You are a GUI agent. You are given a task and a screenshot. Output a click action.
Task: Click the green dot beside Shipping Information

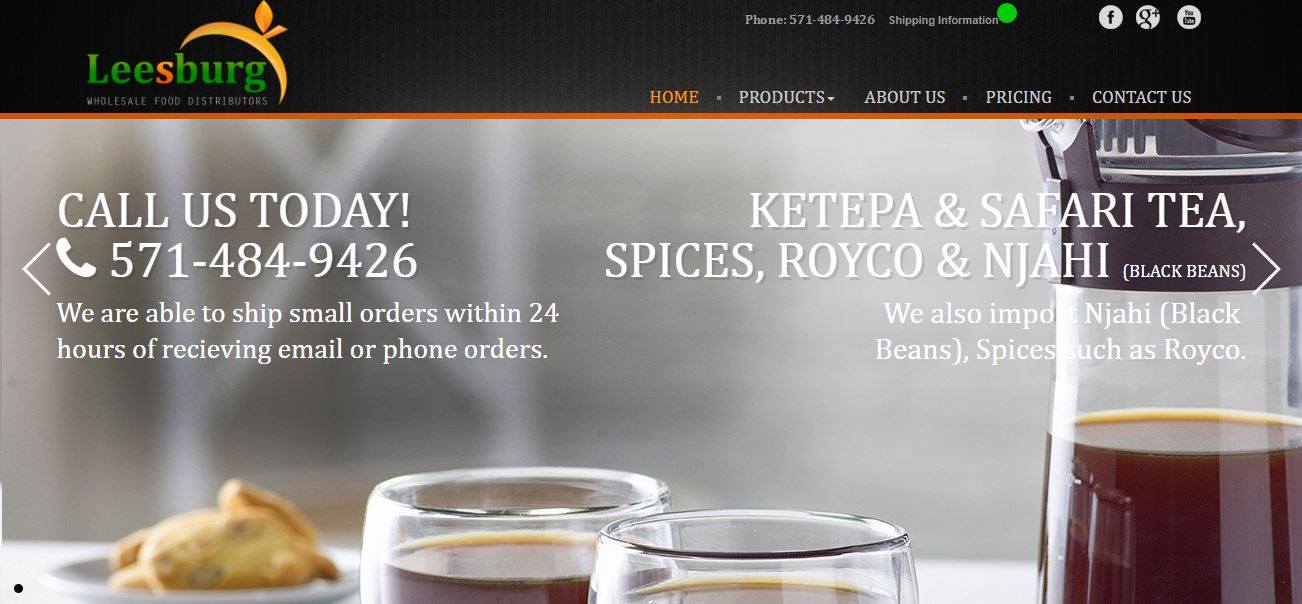(x=1007, y=13)
